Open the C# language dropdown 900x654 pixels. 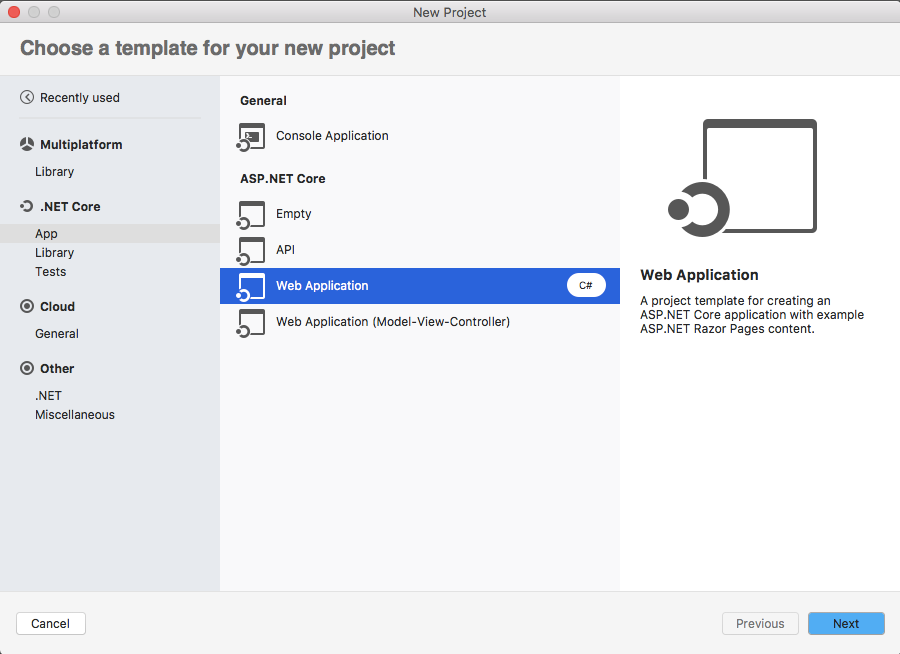click(586, 285)
